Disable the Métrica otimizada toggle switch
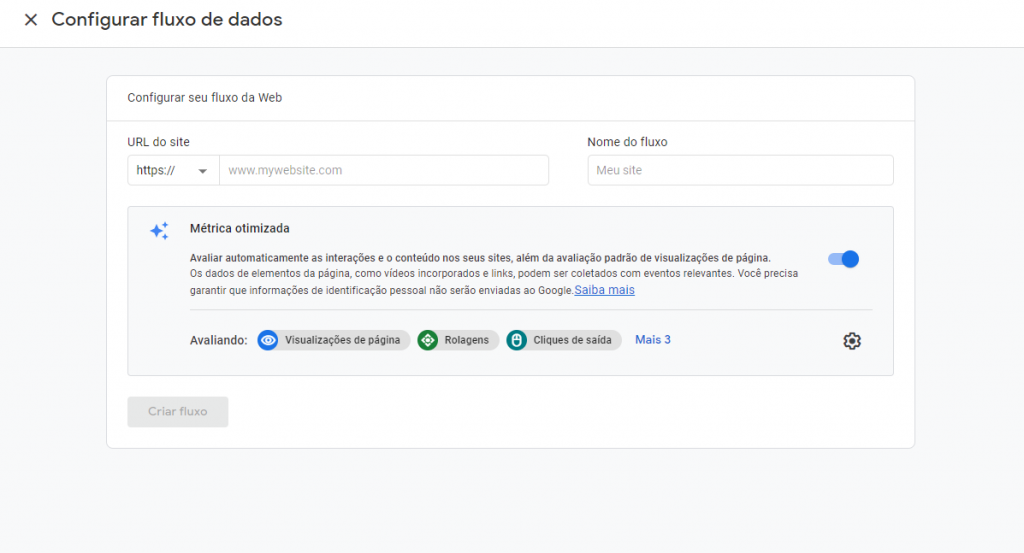Viewport: 1024px width, 553px height. pyautogui.click(x=843, y=259)
